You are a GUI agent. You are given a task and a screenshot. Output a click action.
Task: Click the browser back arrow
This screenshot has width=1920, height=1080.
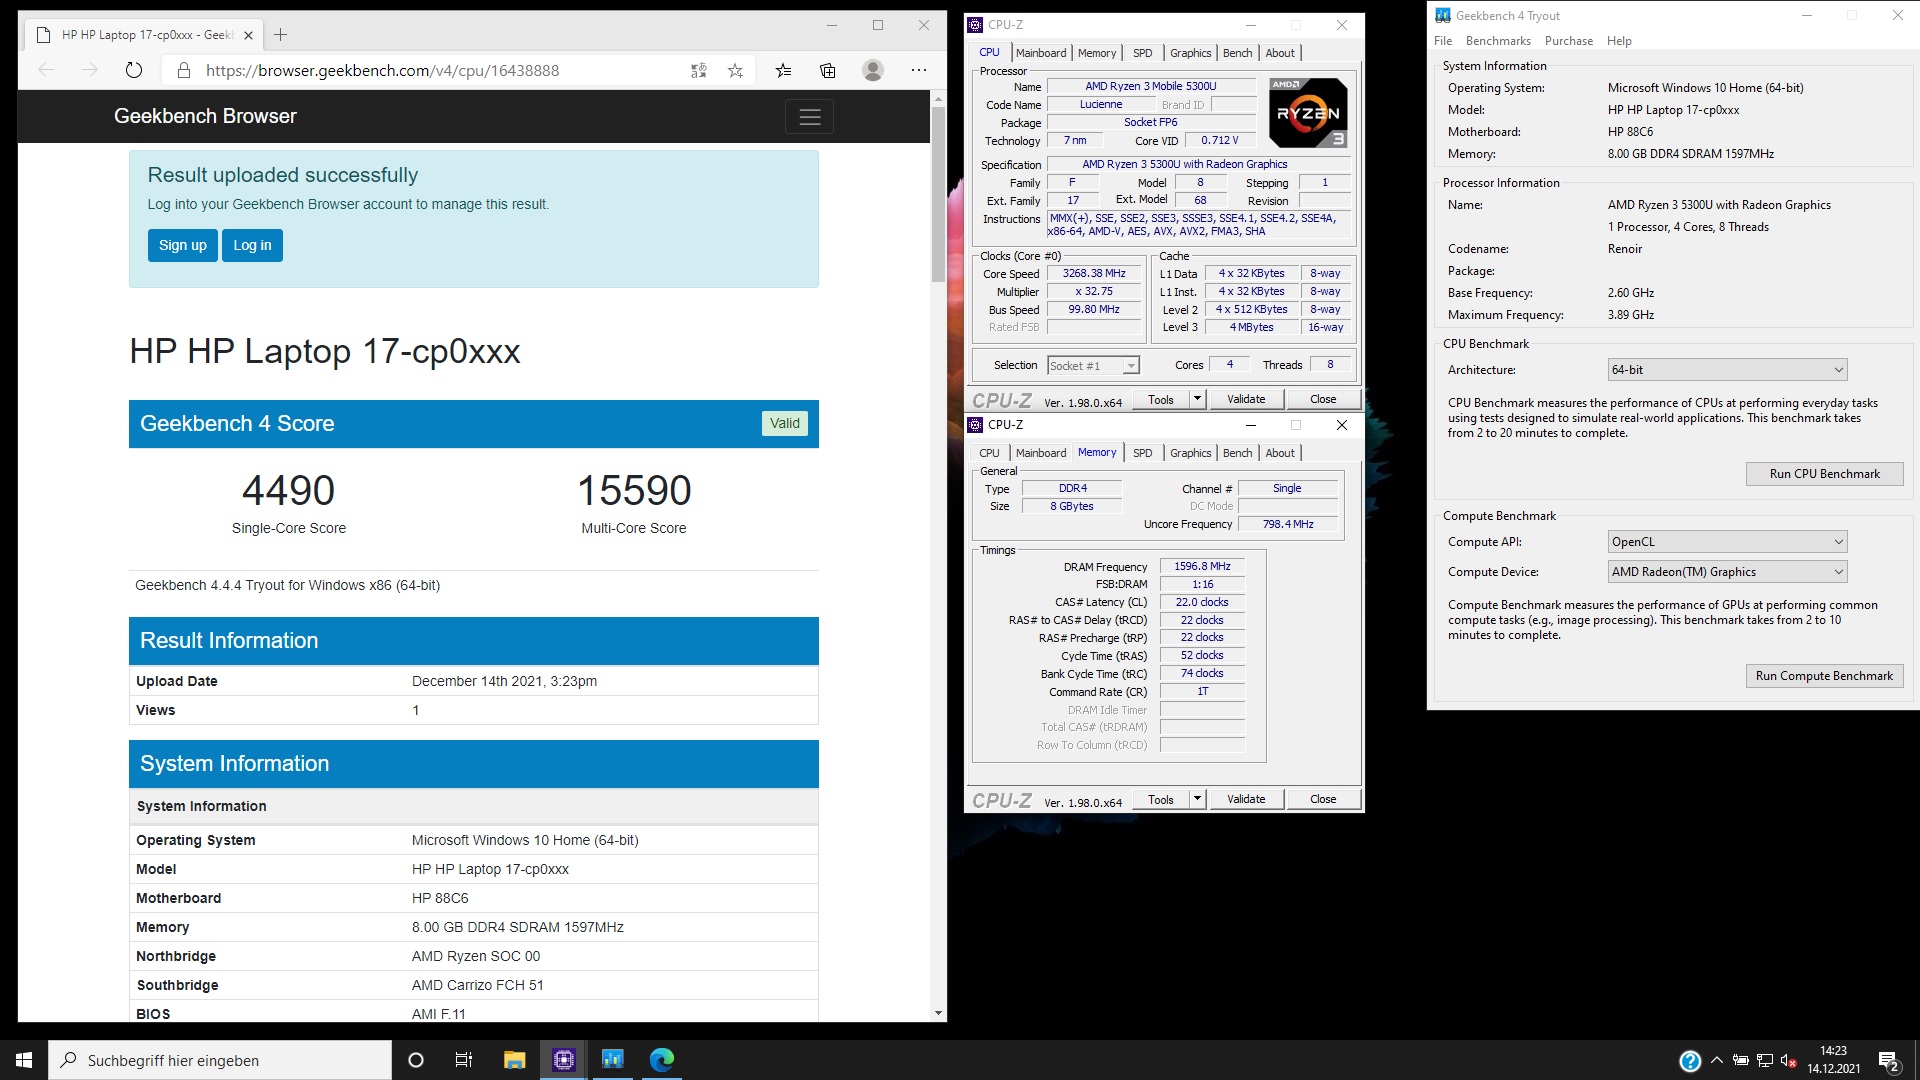46,70
